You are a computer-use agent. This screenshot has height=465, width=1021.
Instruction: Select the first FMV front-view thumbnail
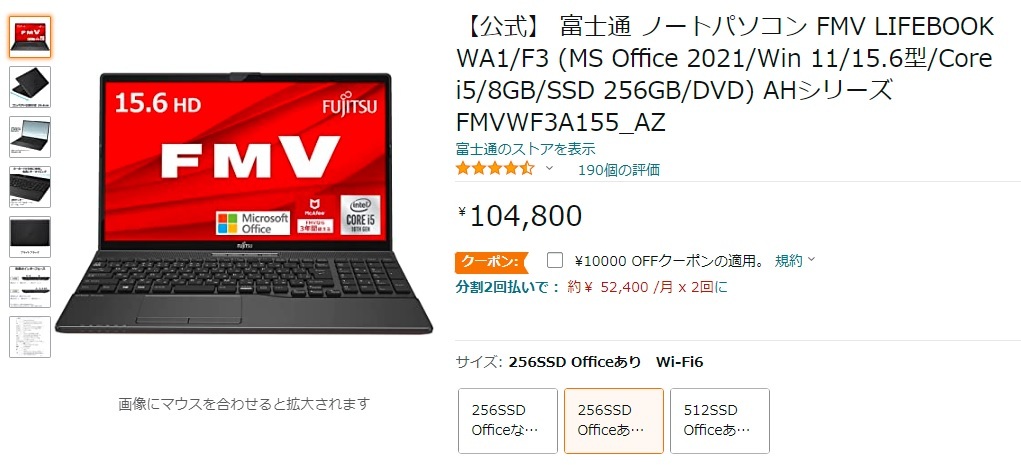(30, 37)
